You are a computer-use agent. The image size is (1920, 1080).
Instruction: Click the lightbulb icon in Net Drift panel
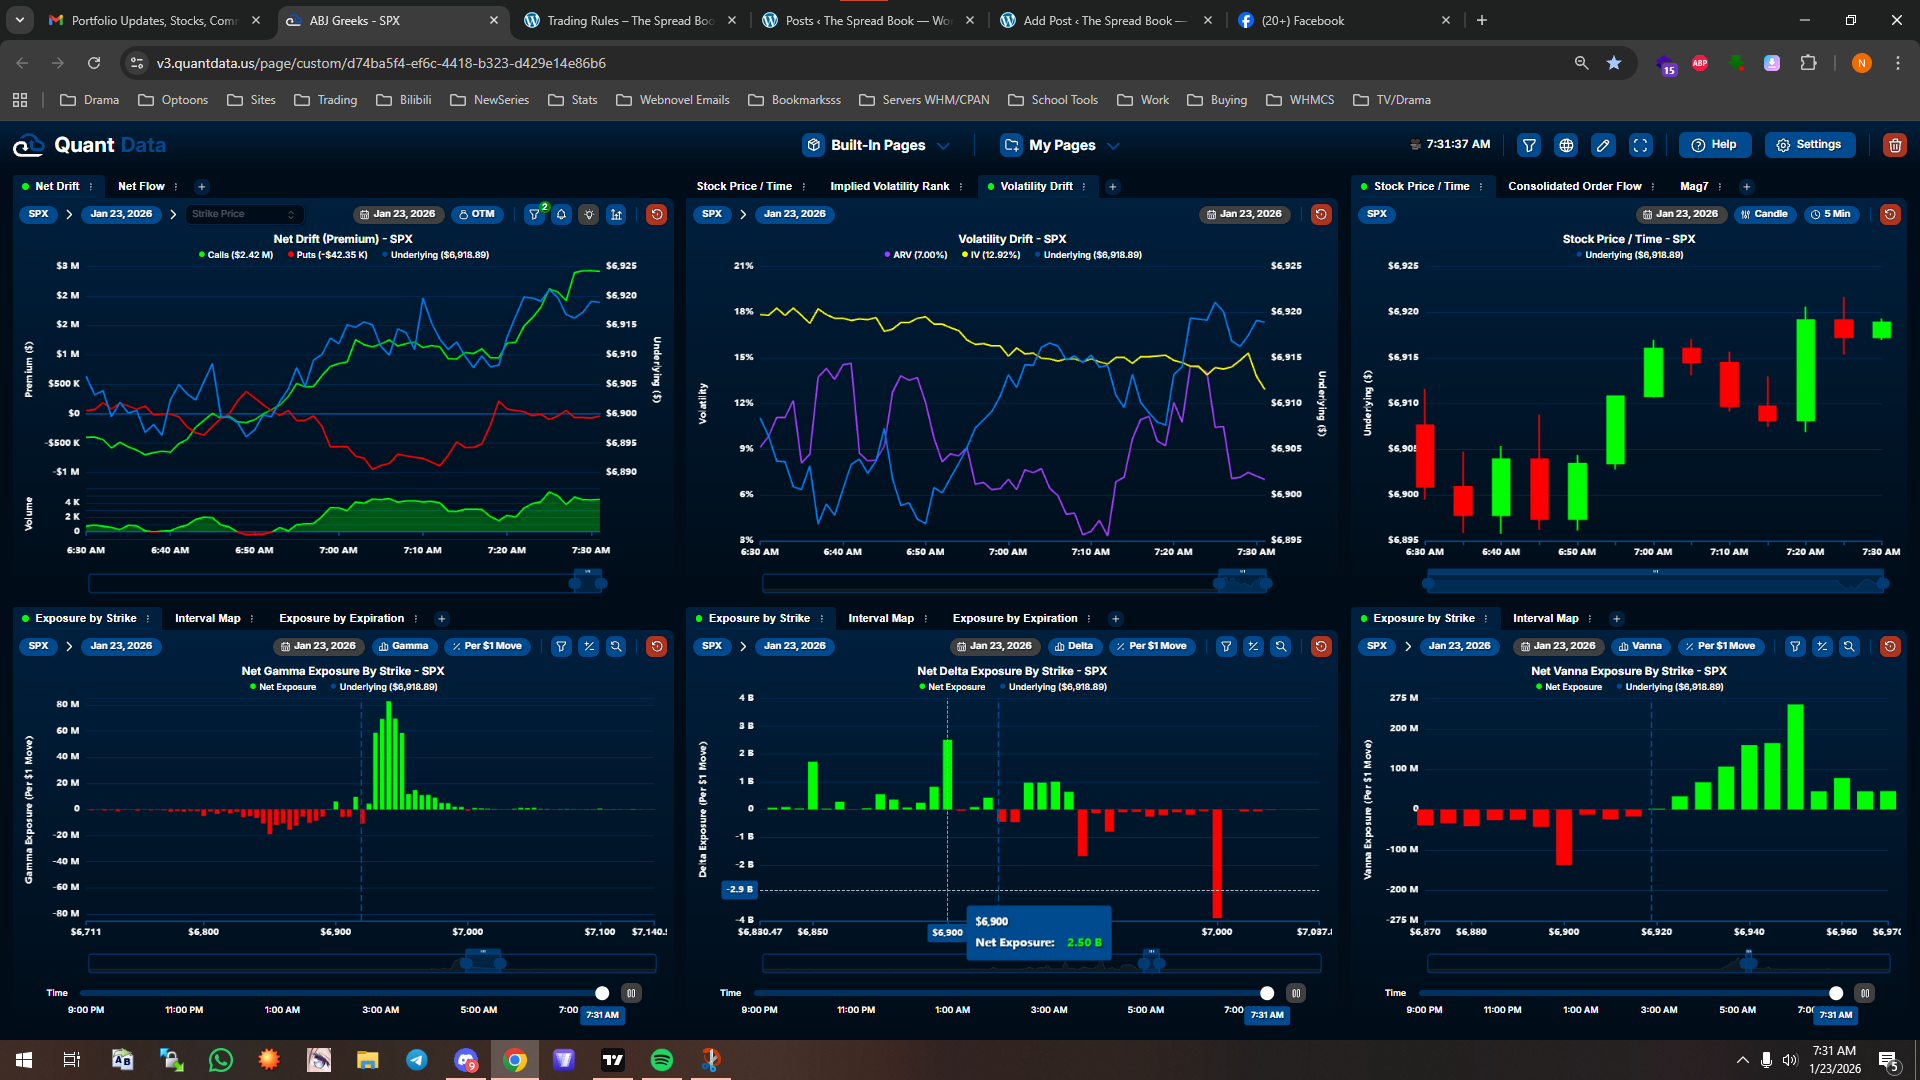(589, 214)
